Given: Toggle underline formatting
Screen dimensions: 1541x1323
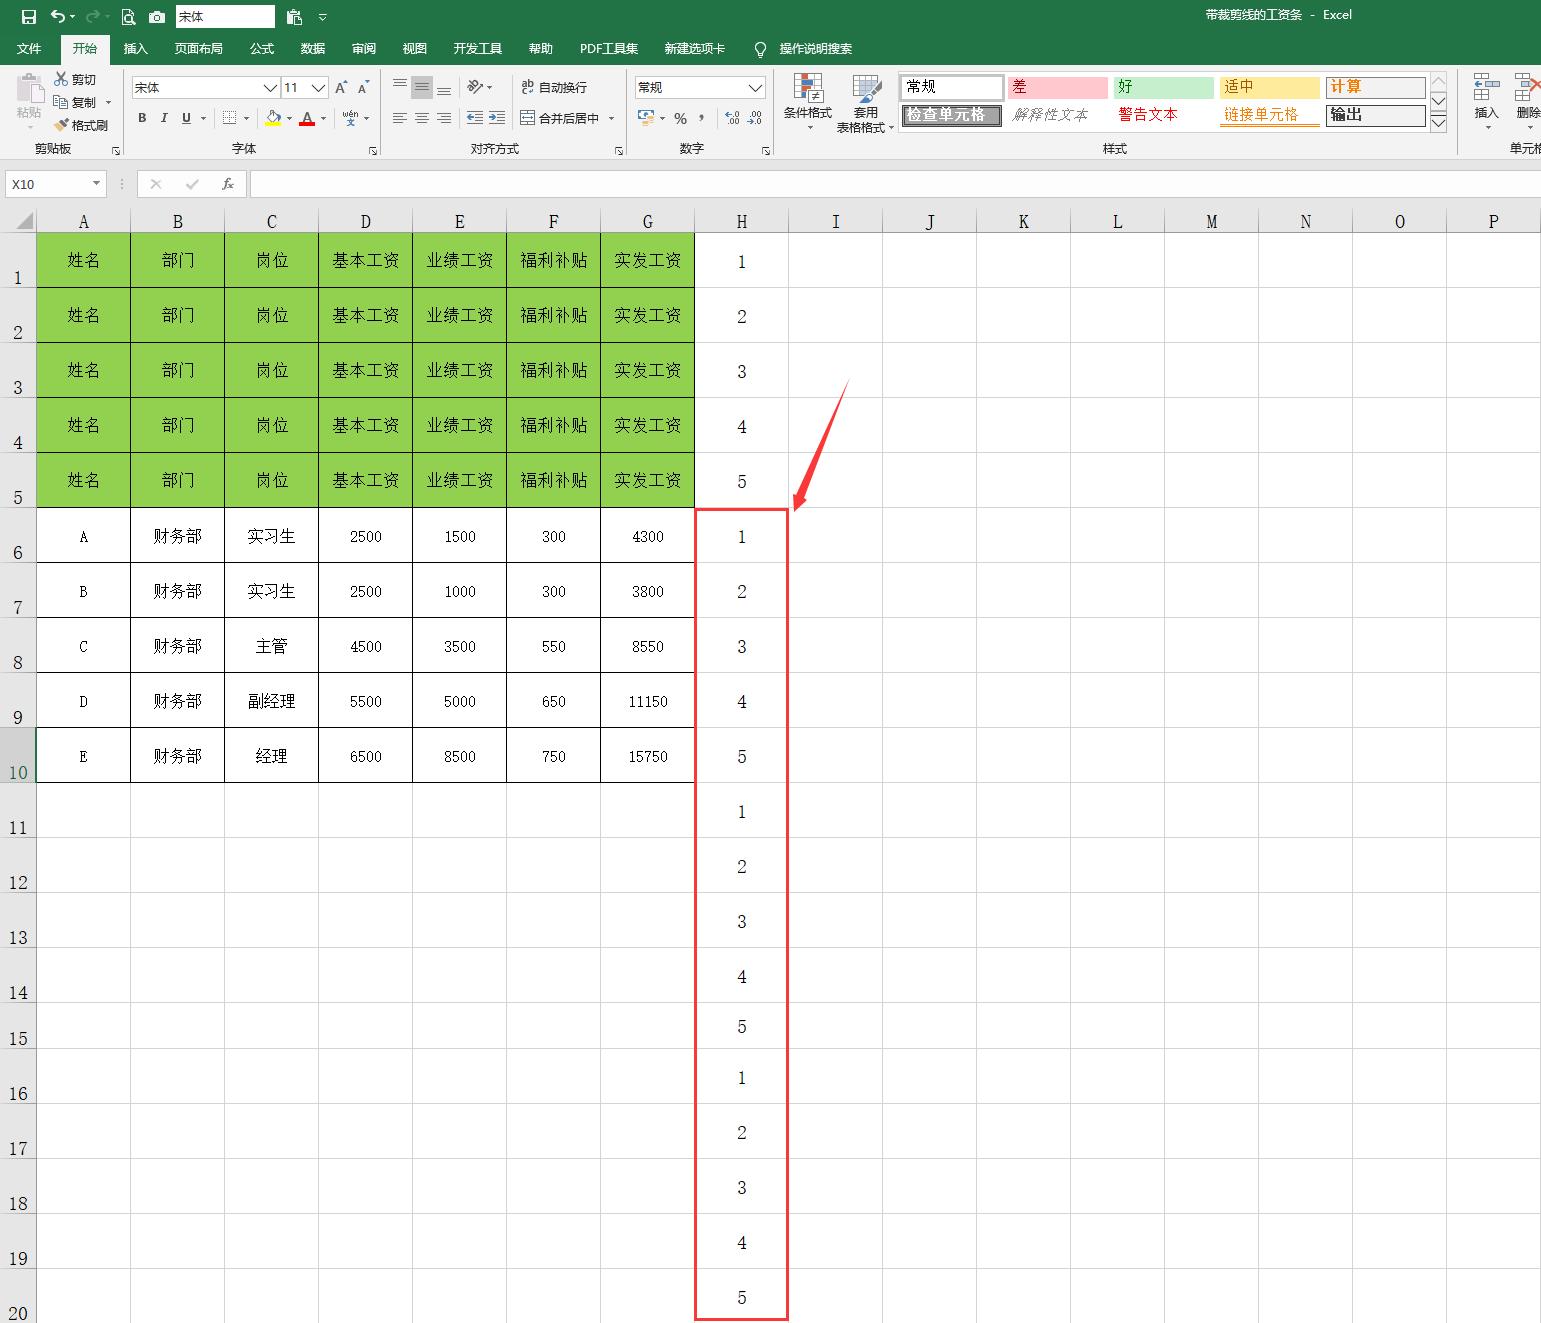Looking at the screenshot, I should coord(186,118).
